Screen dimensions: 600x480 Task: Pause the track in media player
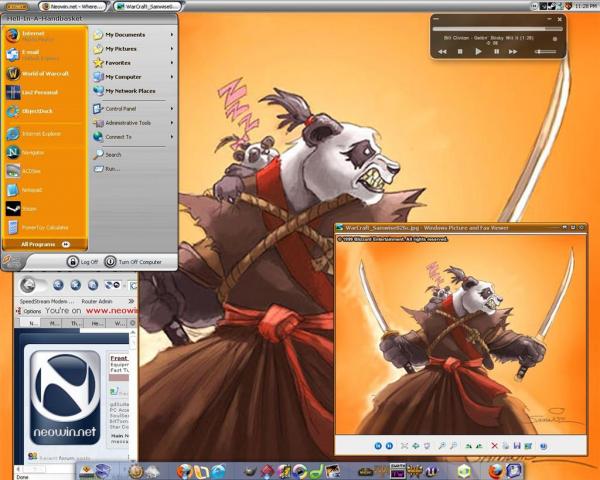496,52
